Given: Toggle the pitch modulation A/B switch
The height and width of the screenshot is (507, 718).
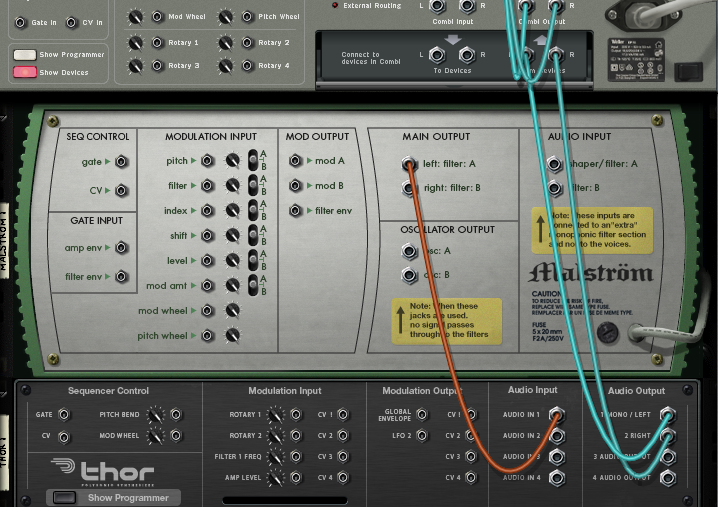Looking at the screenshot, I should 254,160.
